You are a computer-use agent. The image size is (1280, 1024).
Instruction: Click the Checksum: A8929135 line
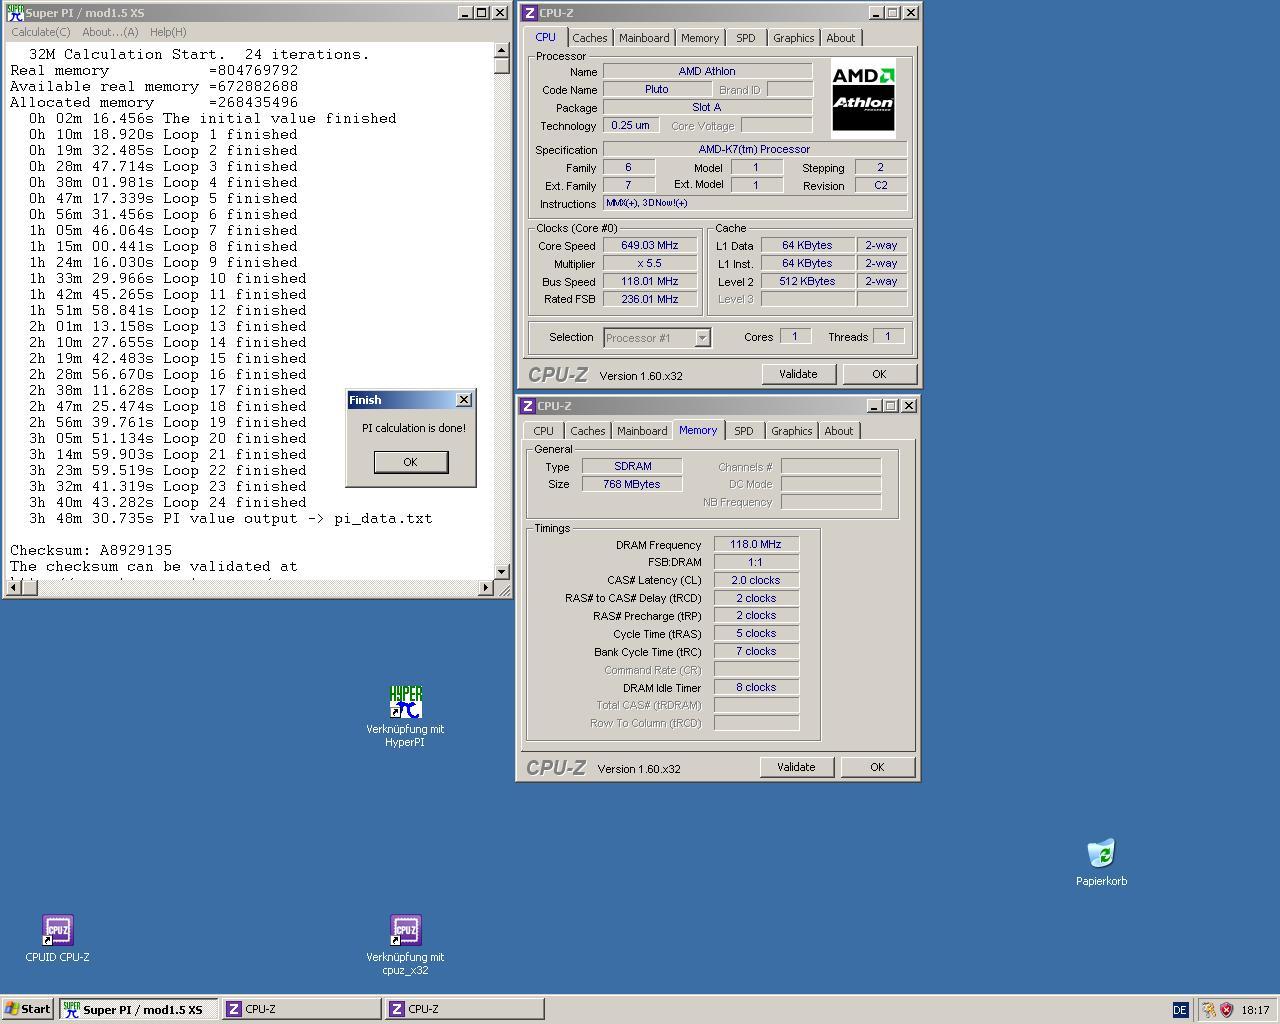pyautogui.click(x=91, y=550)
